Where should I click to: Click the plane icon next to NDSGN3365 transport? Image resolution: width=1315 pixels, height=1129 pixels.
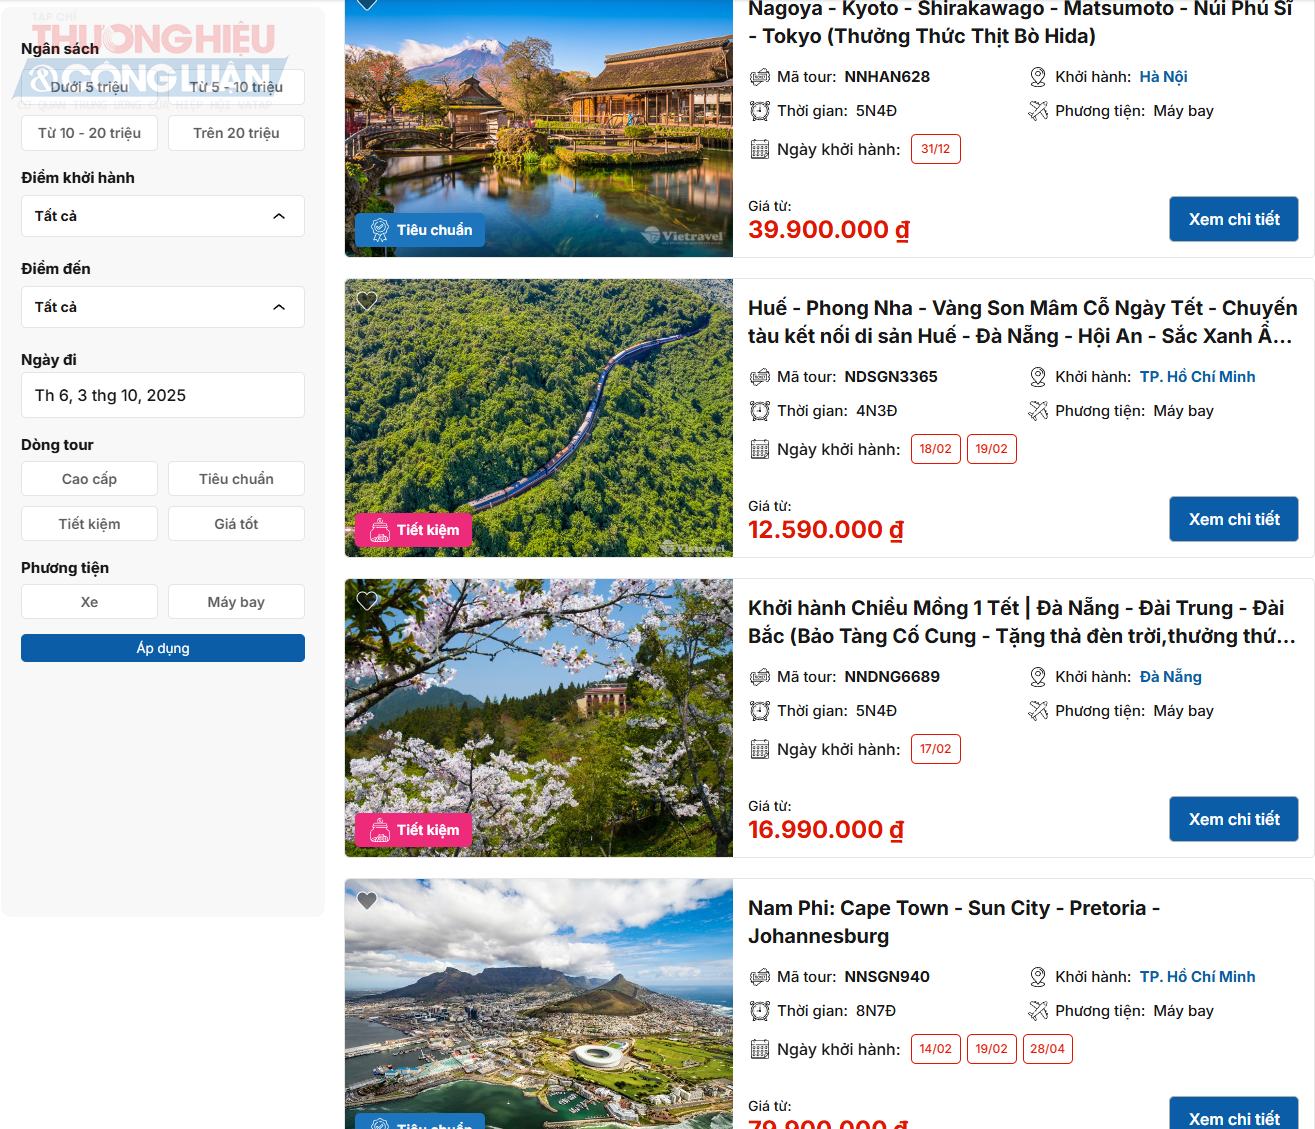pyautogui.click(x=1038, y=411)
